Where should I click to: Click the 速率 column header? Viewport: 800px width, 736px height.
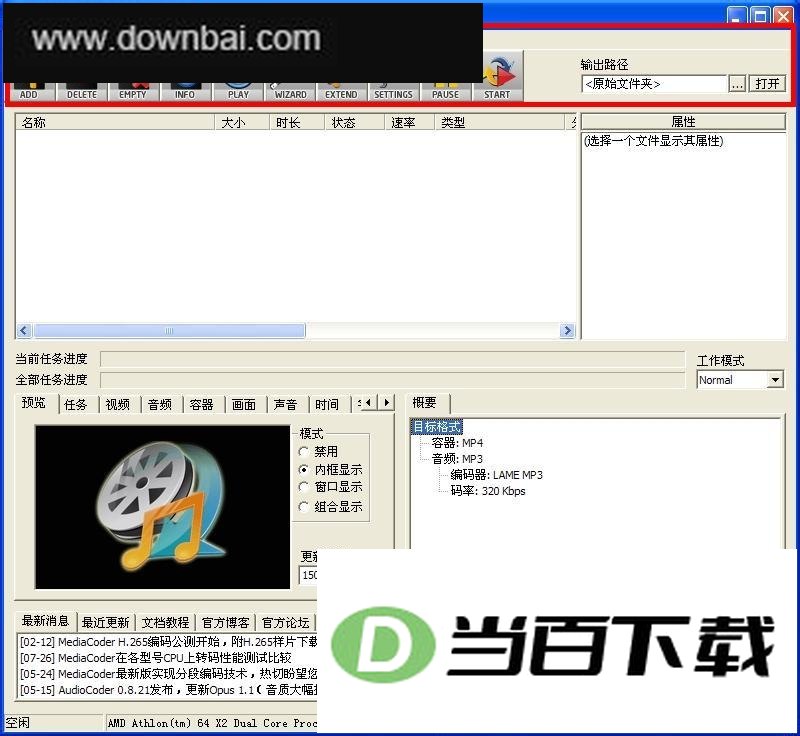(409, 122)
